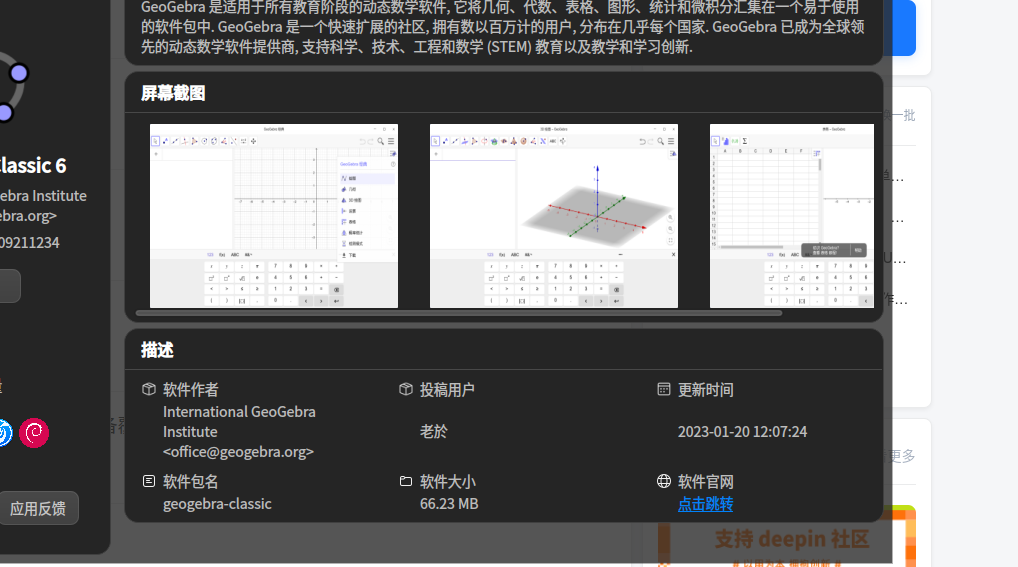The image size is (1018, 567).
Task: Click the International GeoGebra Institute author name
Action: (239, 422)
